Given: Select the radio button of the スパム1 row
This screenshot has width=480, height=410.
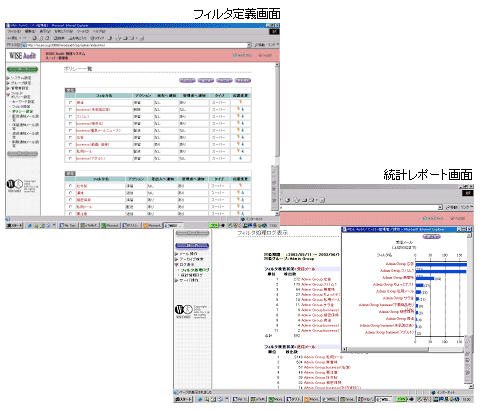Looking at the screenshot, I should coord(70,116).
